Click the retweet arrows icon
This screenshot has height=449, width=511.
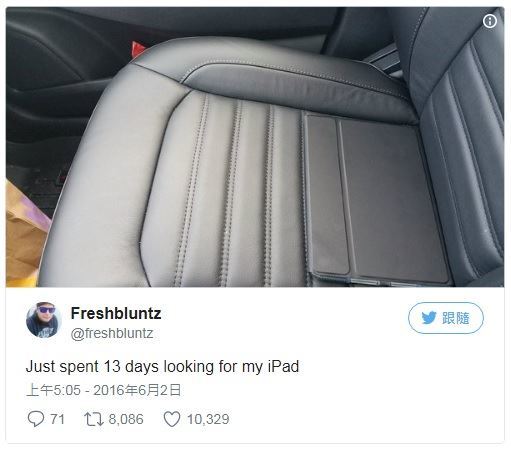click(94, 419)
